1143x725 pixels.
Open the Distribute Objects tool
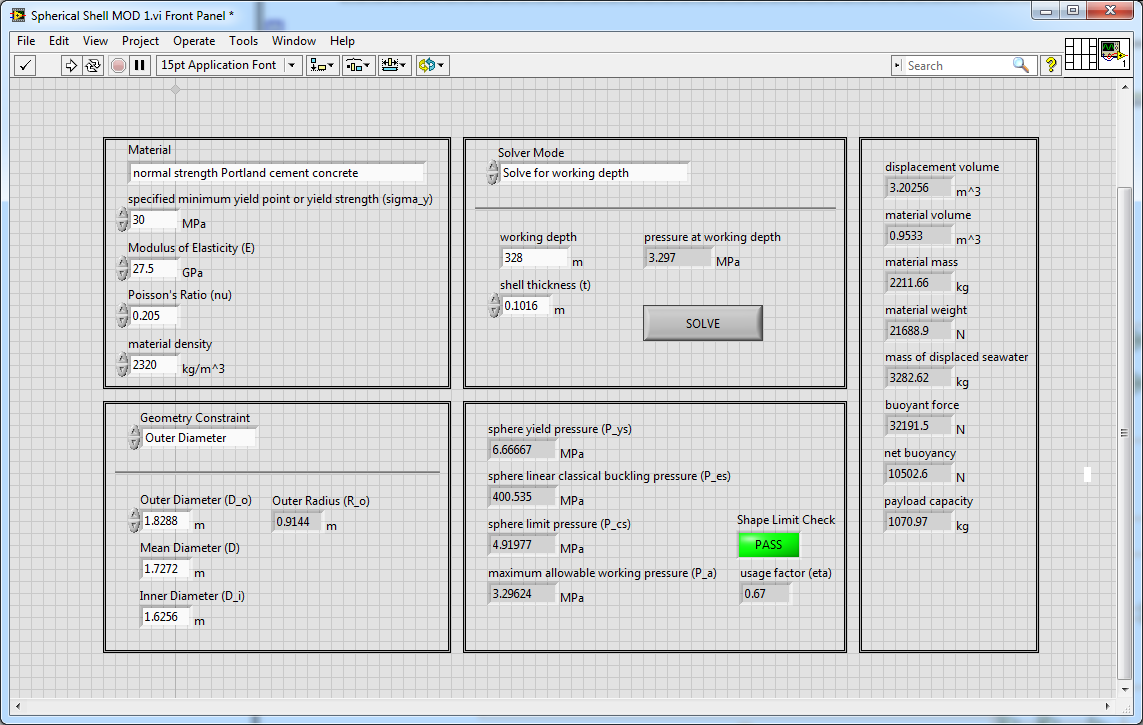pyautogui.click(x=358, y=66)
